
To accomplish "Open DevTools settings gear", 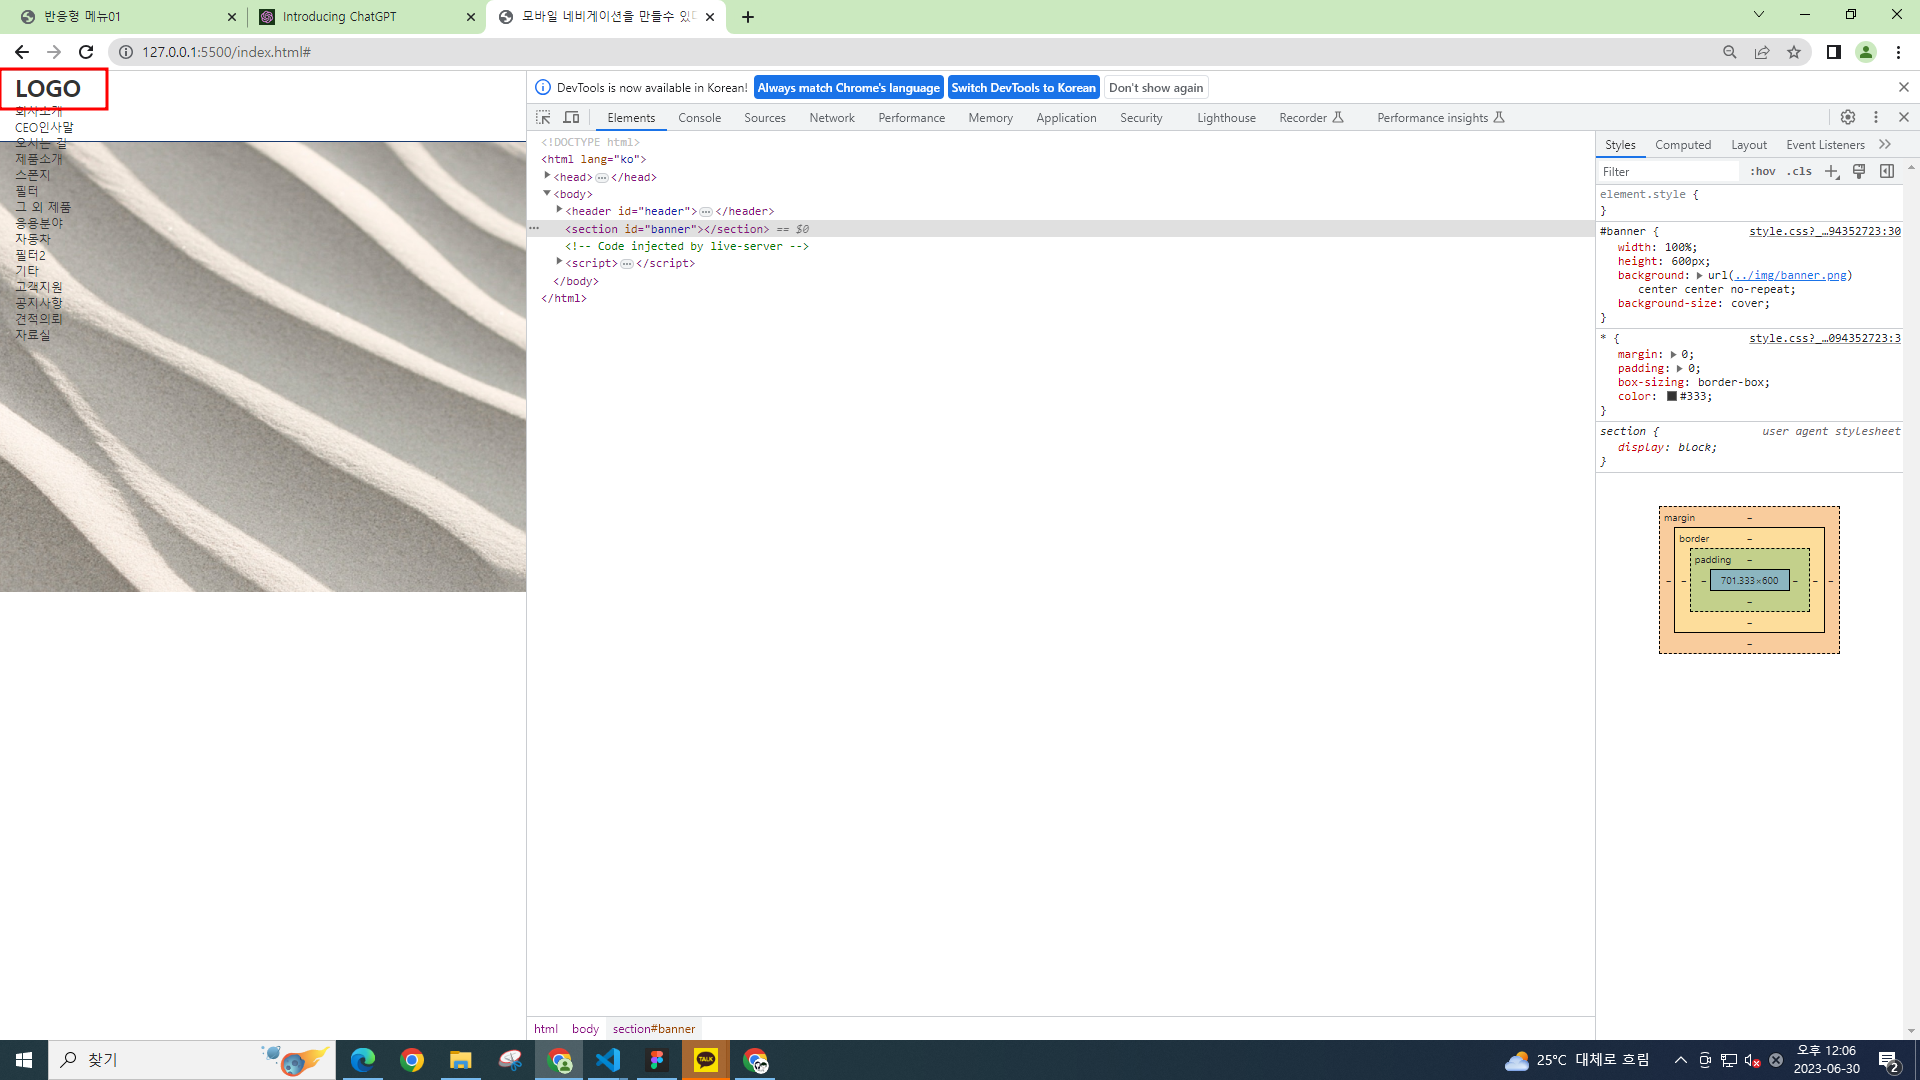I will [1848, 118].
